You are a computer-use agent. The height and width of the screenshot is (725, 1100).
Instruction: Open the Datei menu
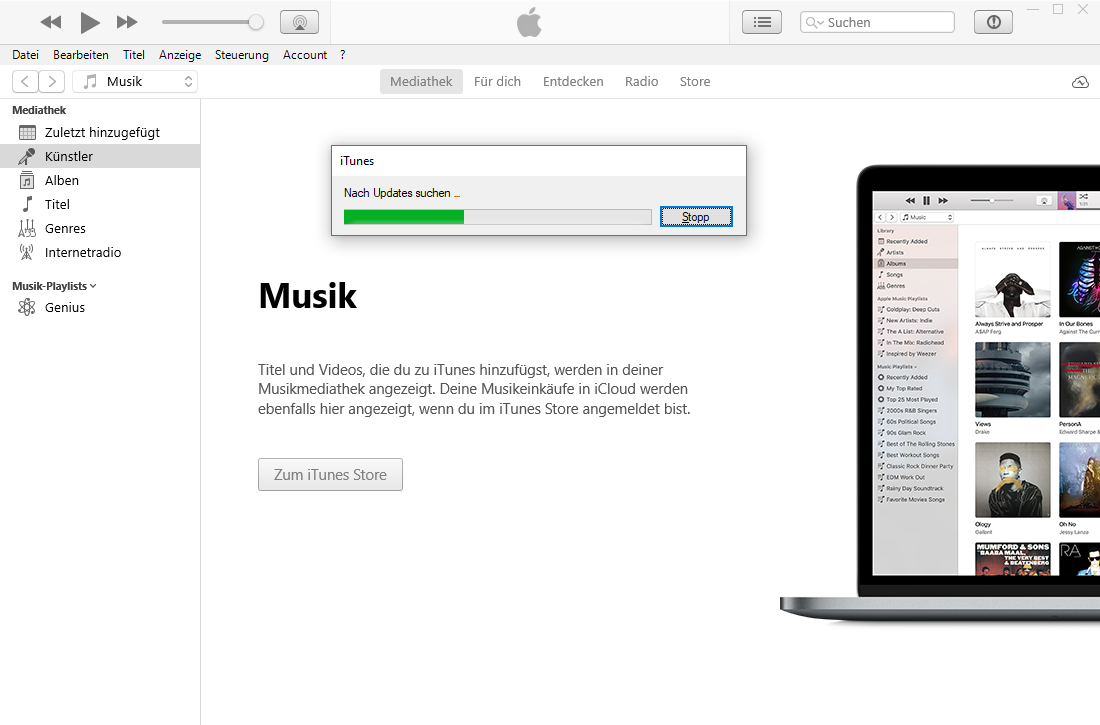click(25, 55)
